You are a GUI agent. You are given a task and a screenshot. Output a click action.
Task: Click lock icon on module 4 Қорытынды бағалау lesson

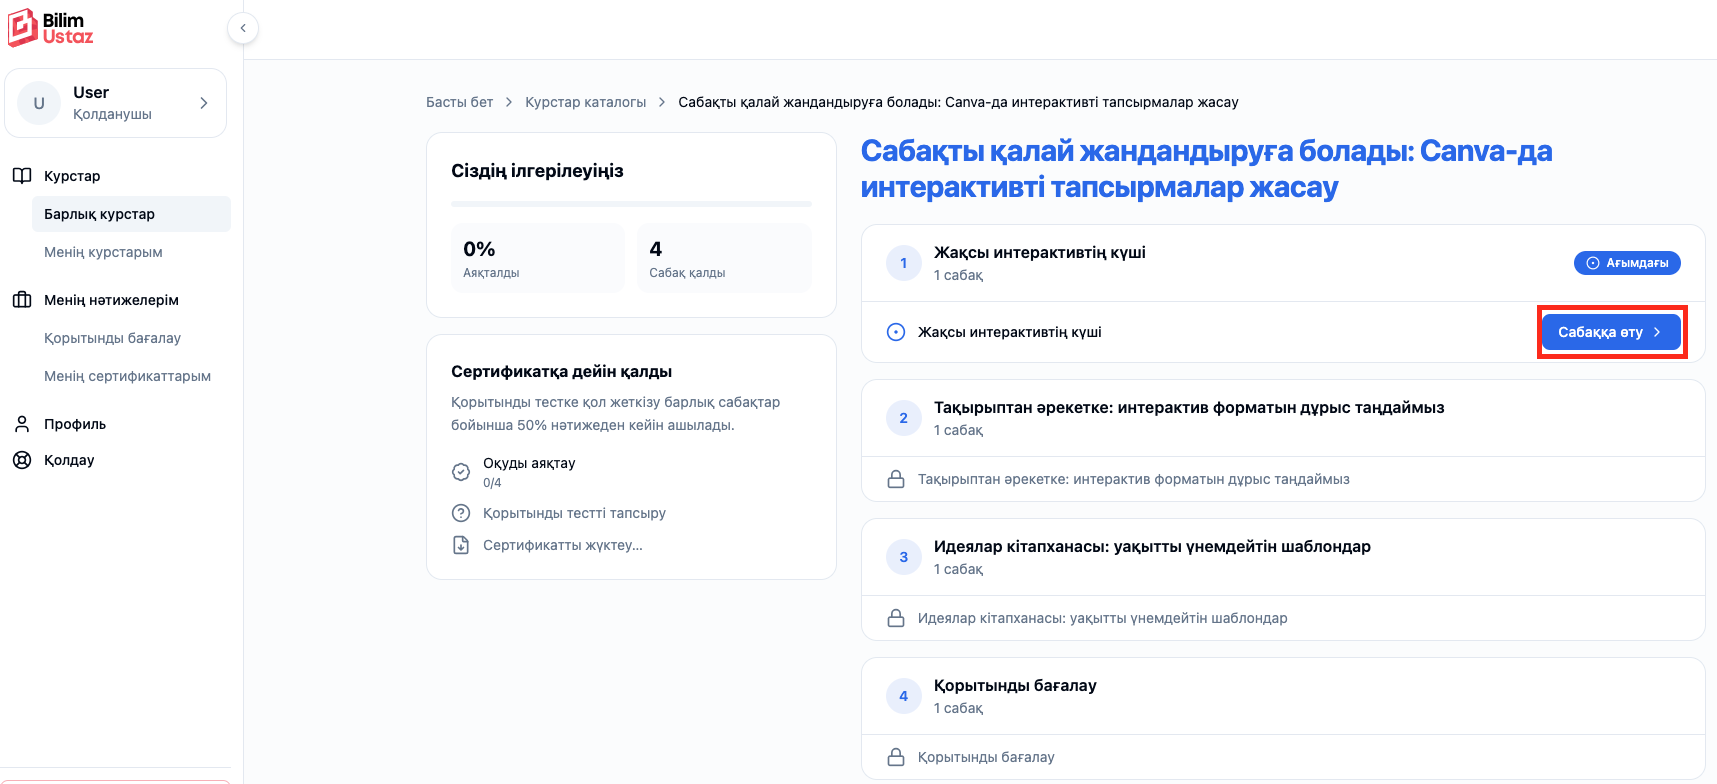(x=896, y=757)
